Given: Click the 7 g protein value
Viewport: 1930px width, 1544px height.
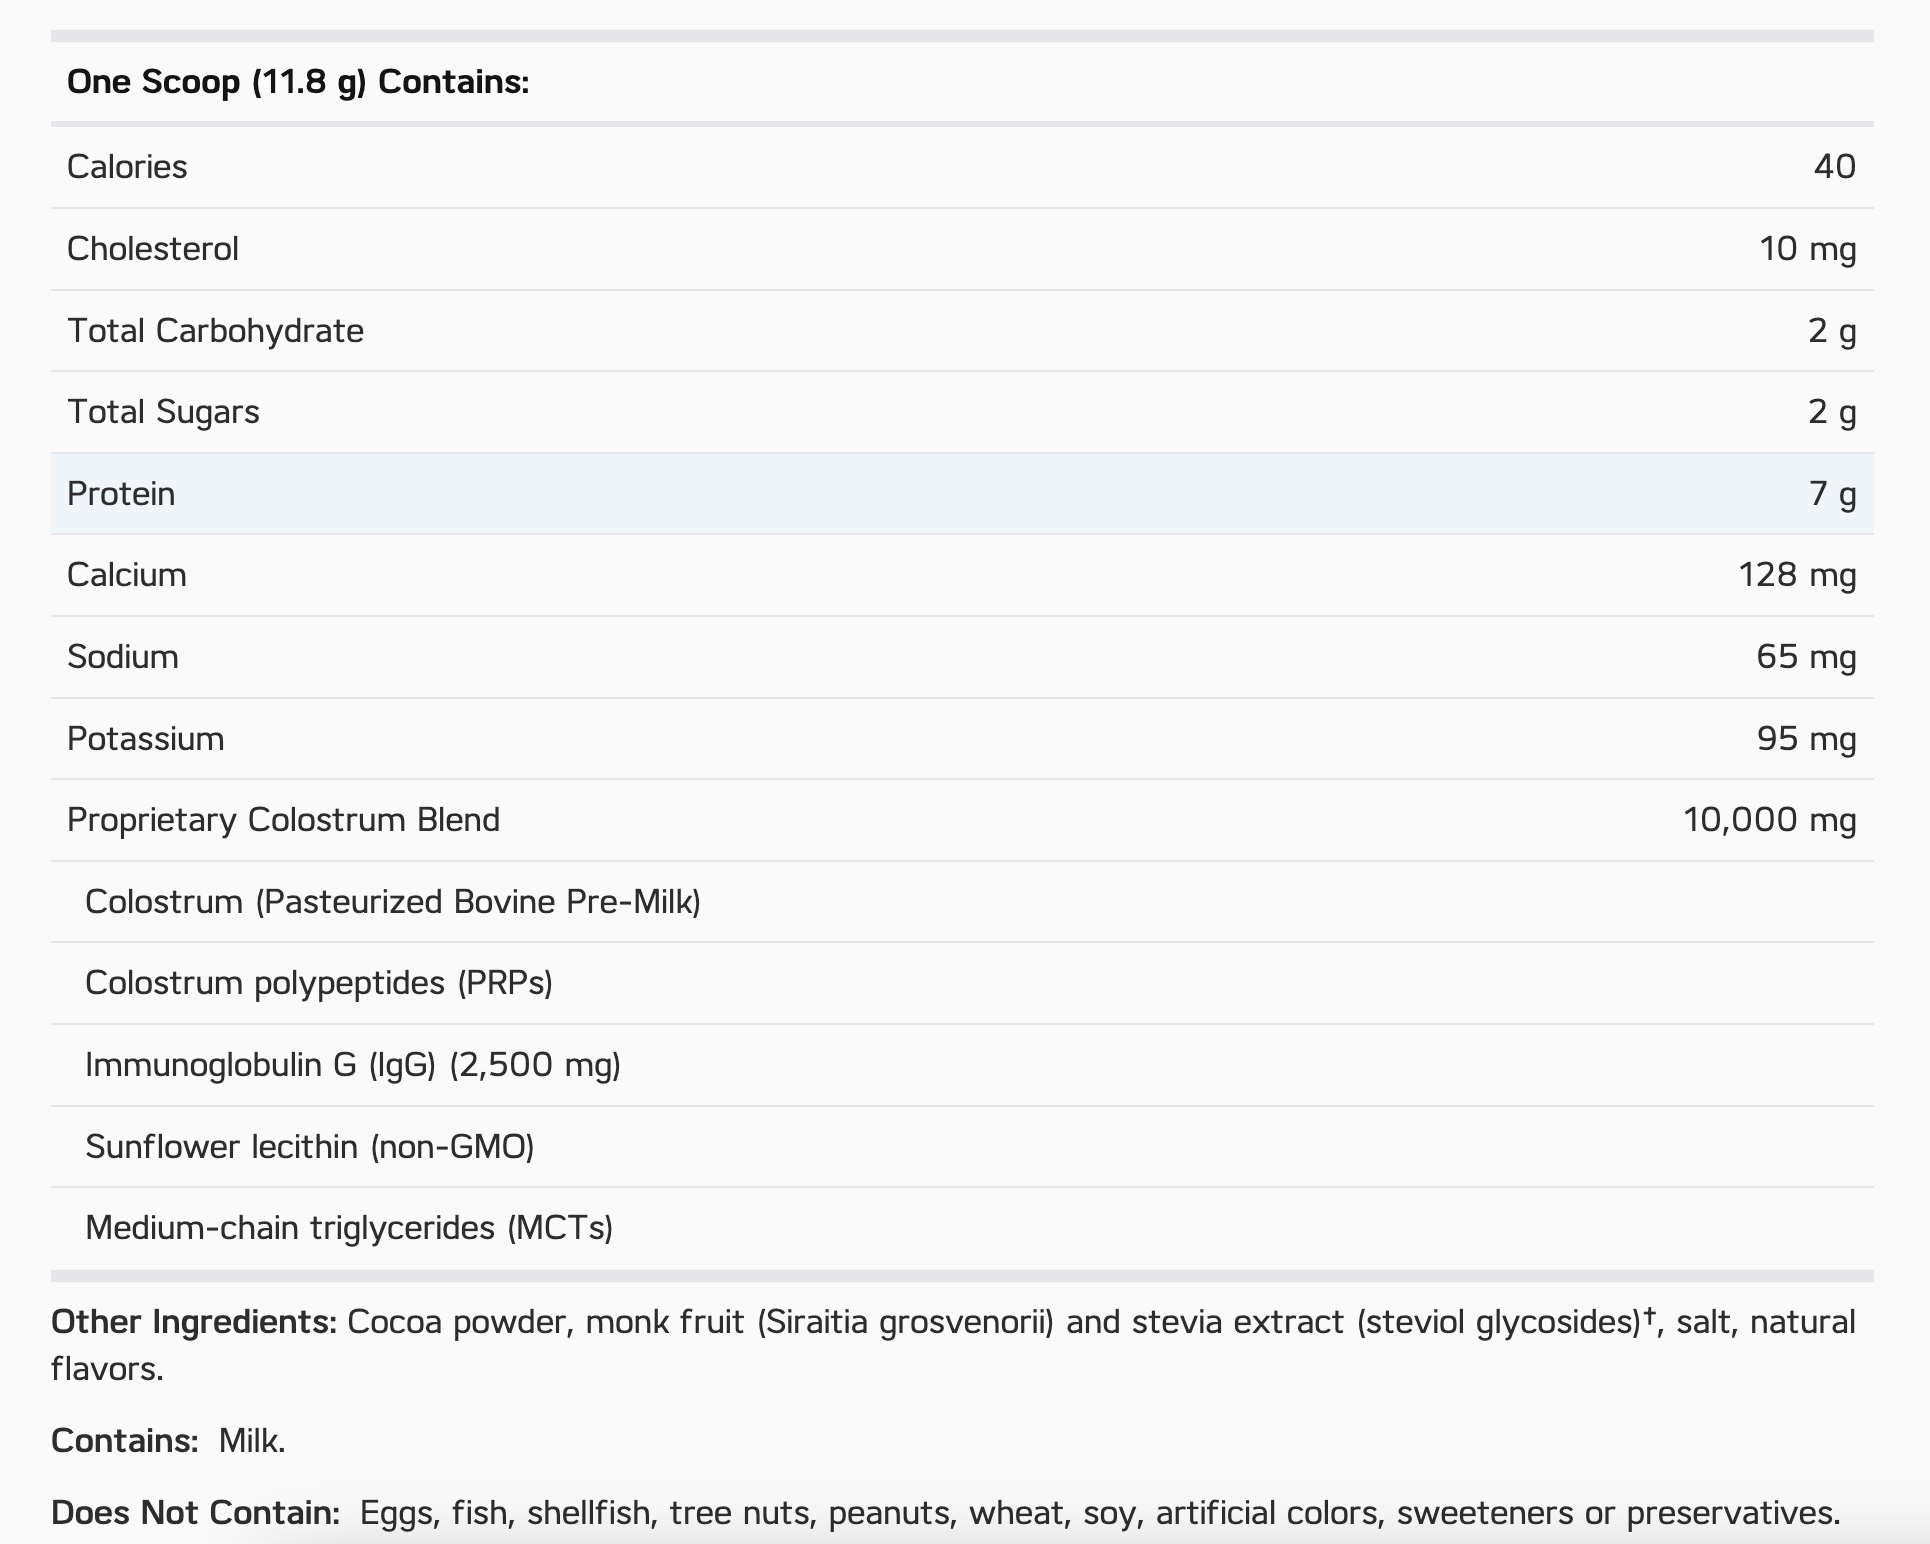Looking at the screenshot, I should tap(1832, 494).
